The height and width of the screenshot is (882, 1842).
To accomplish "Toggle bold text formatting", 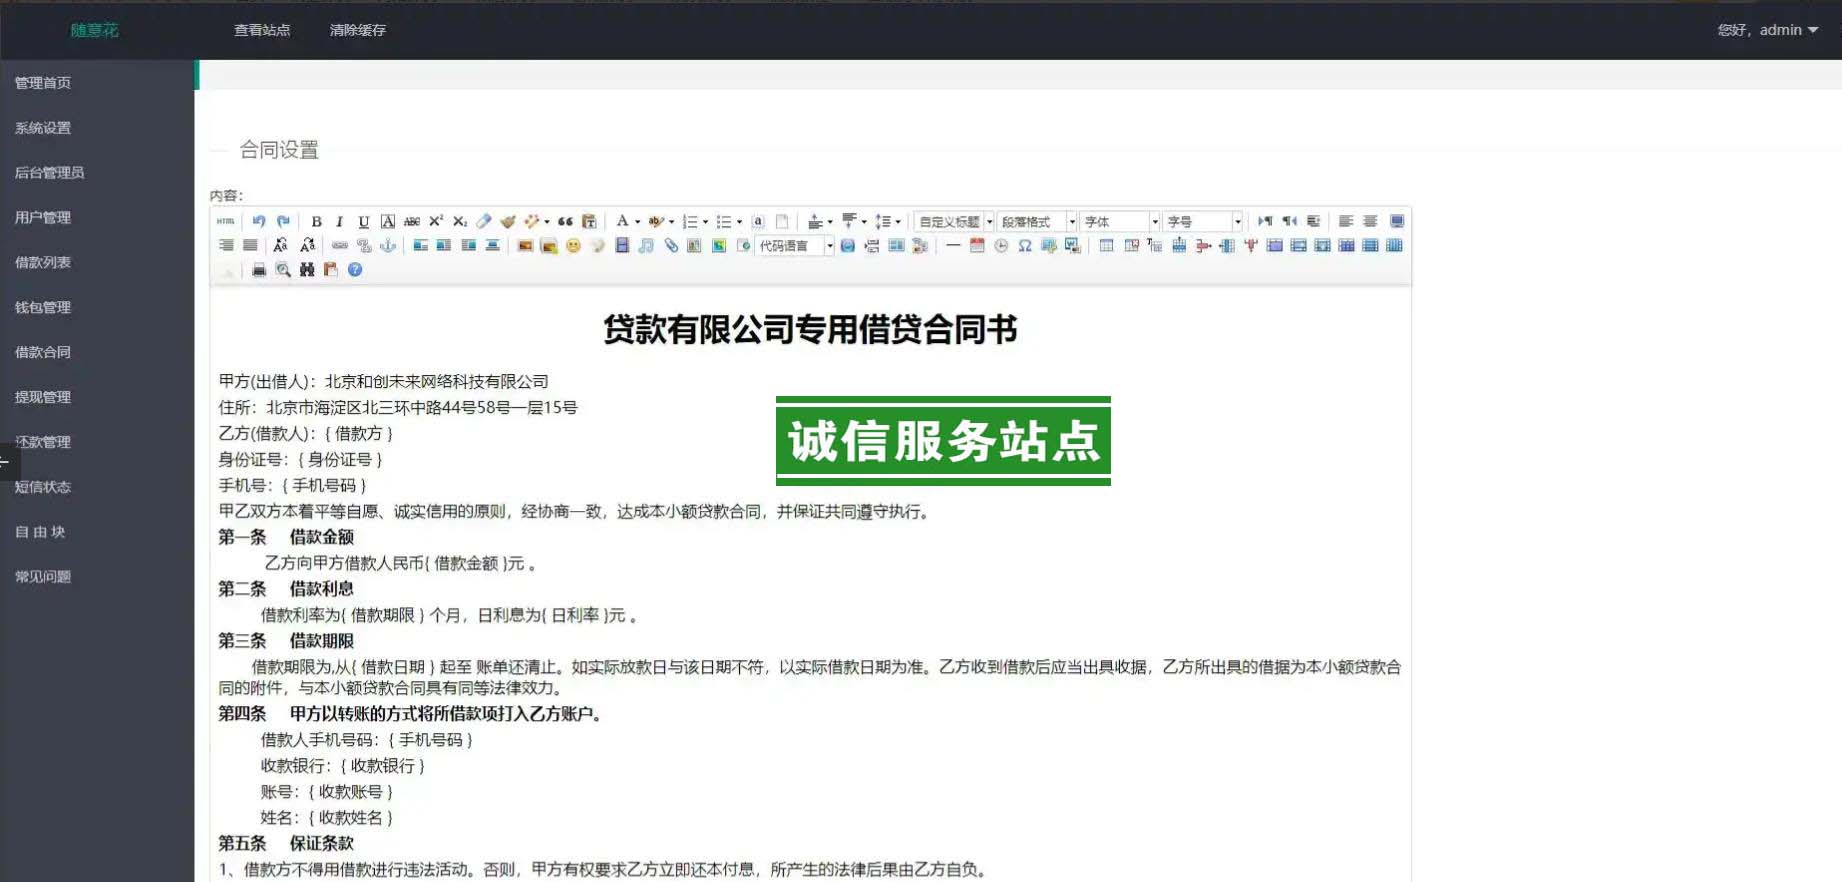I will (316, 222).
